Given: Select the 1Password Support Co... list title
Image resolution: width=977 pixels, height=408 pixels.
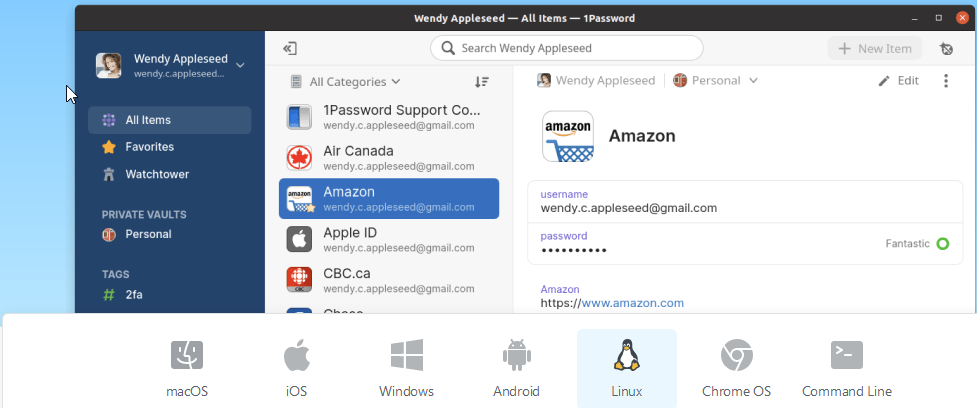Looking at the screenshot, I should (x=402, y=110).
